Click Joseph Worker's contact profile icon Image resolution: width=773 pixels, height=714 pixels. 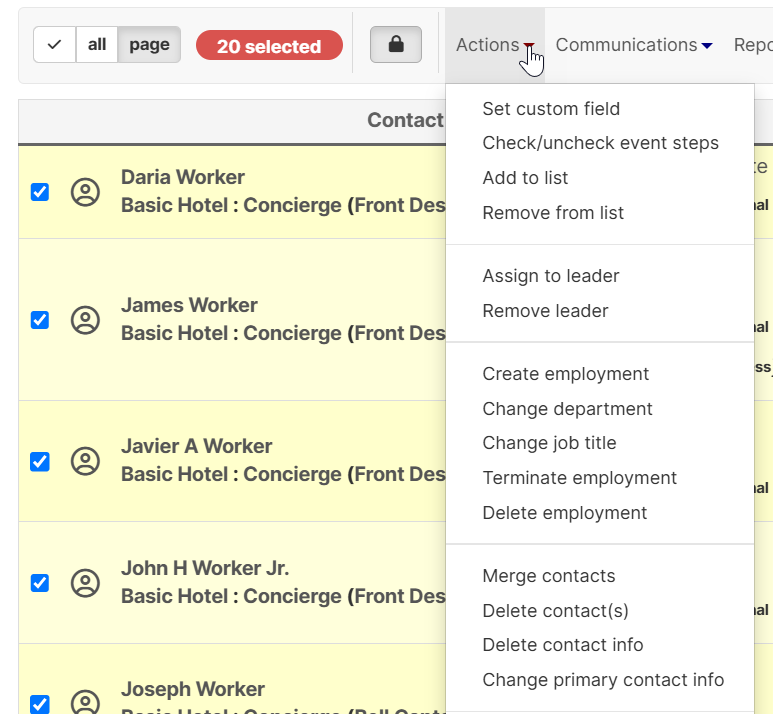coord(85,702)
